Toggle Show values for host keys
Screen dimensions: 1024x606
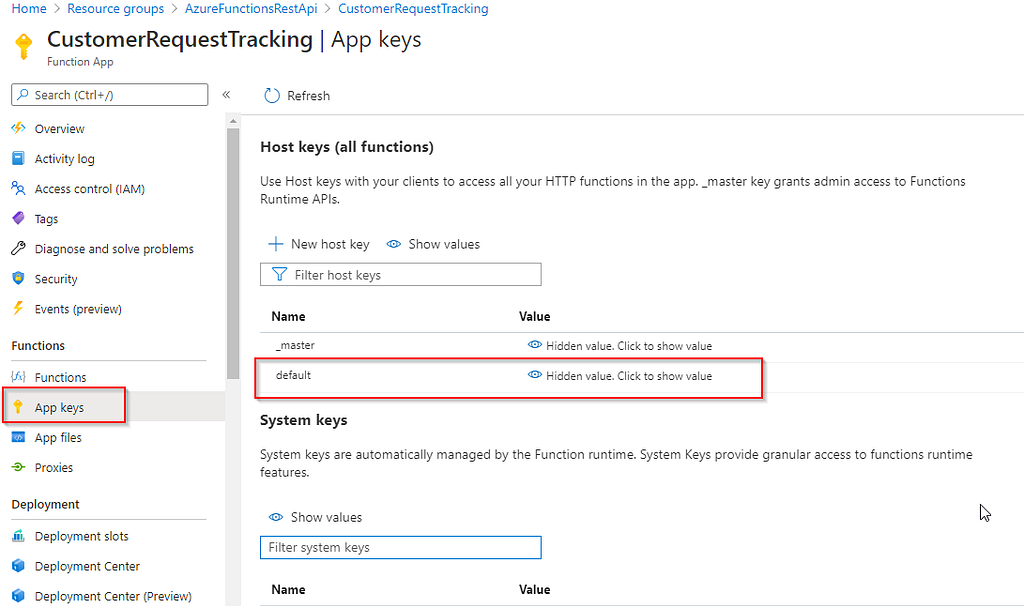point(433,244)
